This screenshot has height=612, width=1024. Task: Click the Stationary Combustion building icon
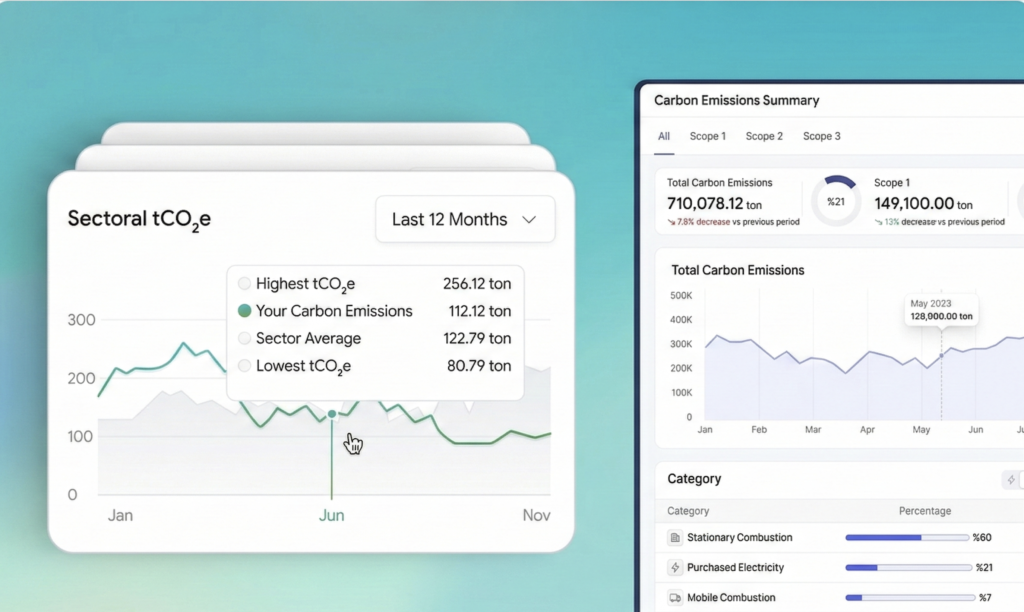(675, 538)
